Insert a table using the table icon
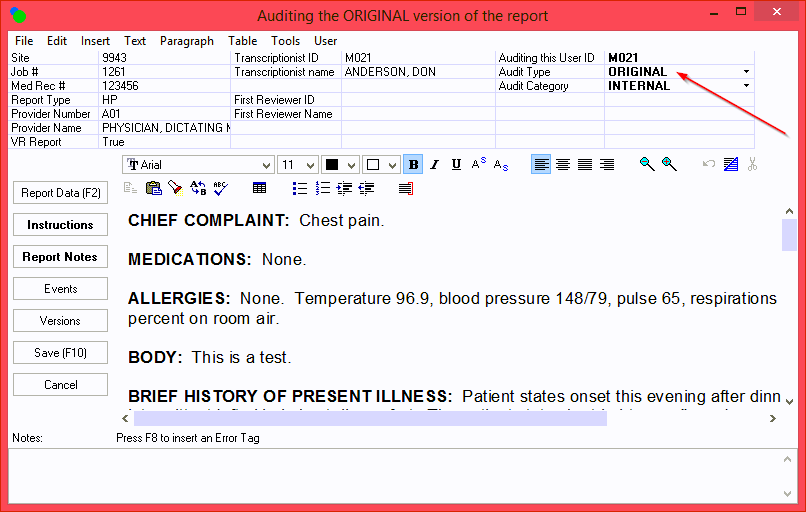This screenshot has width=806, height=512. [x=260, y=188]
